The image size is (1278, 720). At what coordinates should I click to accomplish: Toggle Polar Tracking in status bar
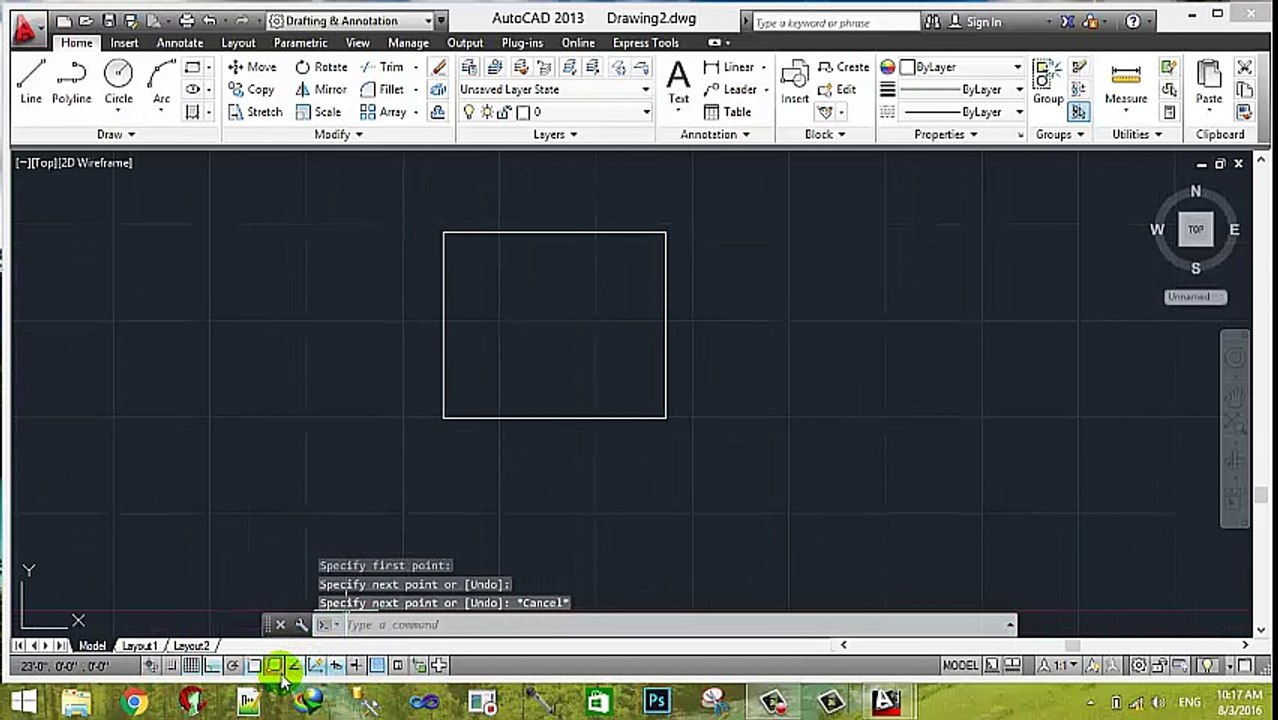[x=232, y=666]
